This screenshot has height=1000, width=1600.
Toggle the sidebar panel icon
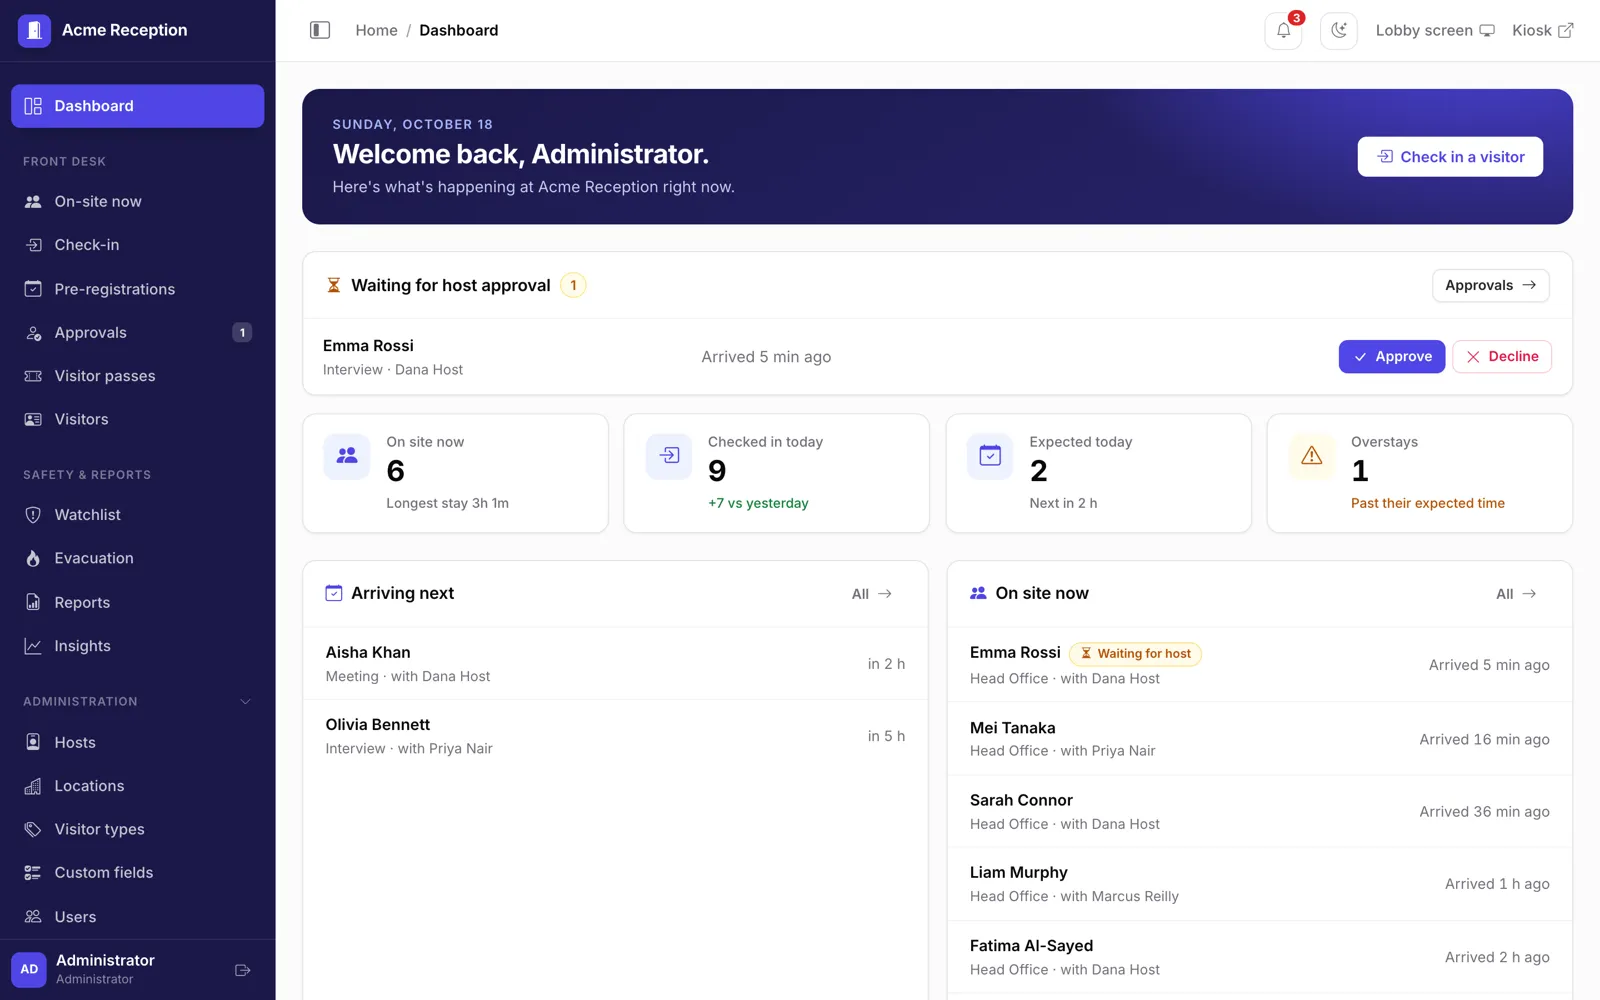click(x=320, y=30)
